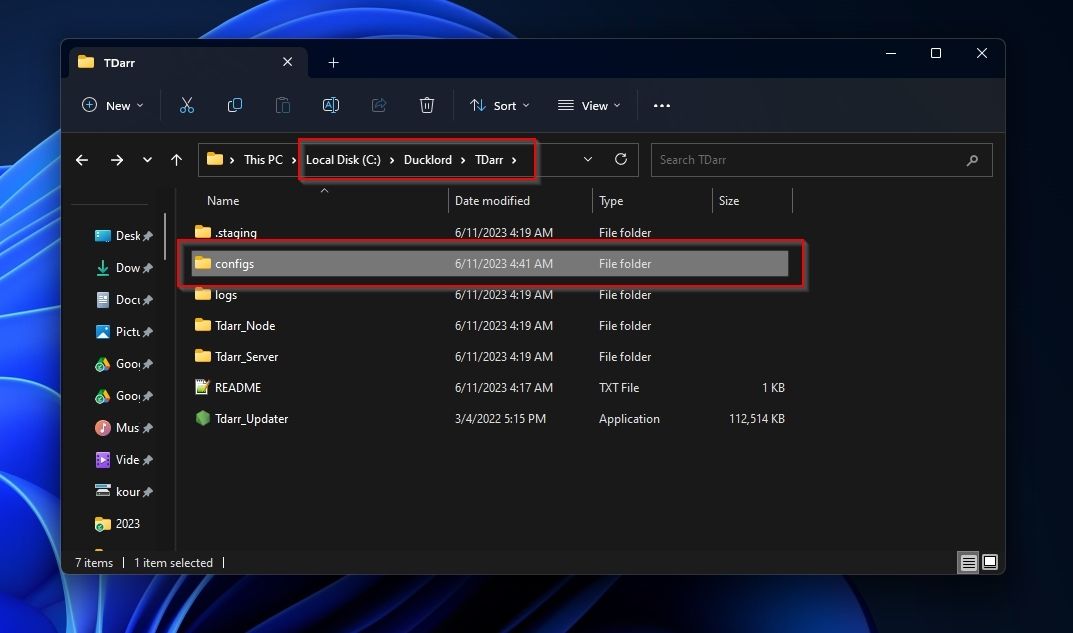Open the See more ellipsis menu
Viewport: 1073px width, 633px height.
pyautogui.click(x=661, y=105)
